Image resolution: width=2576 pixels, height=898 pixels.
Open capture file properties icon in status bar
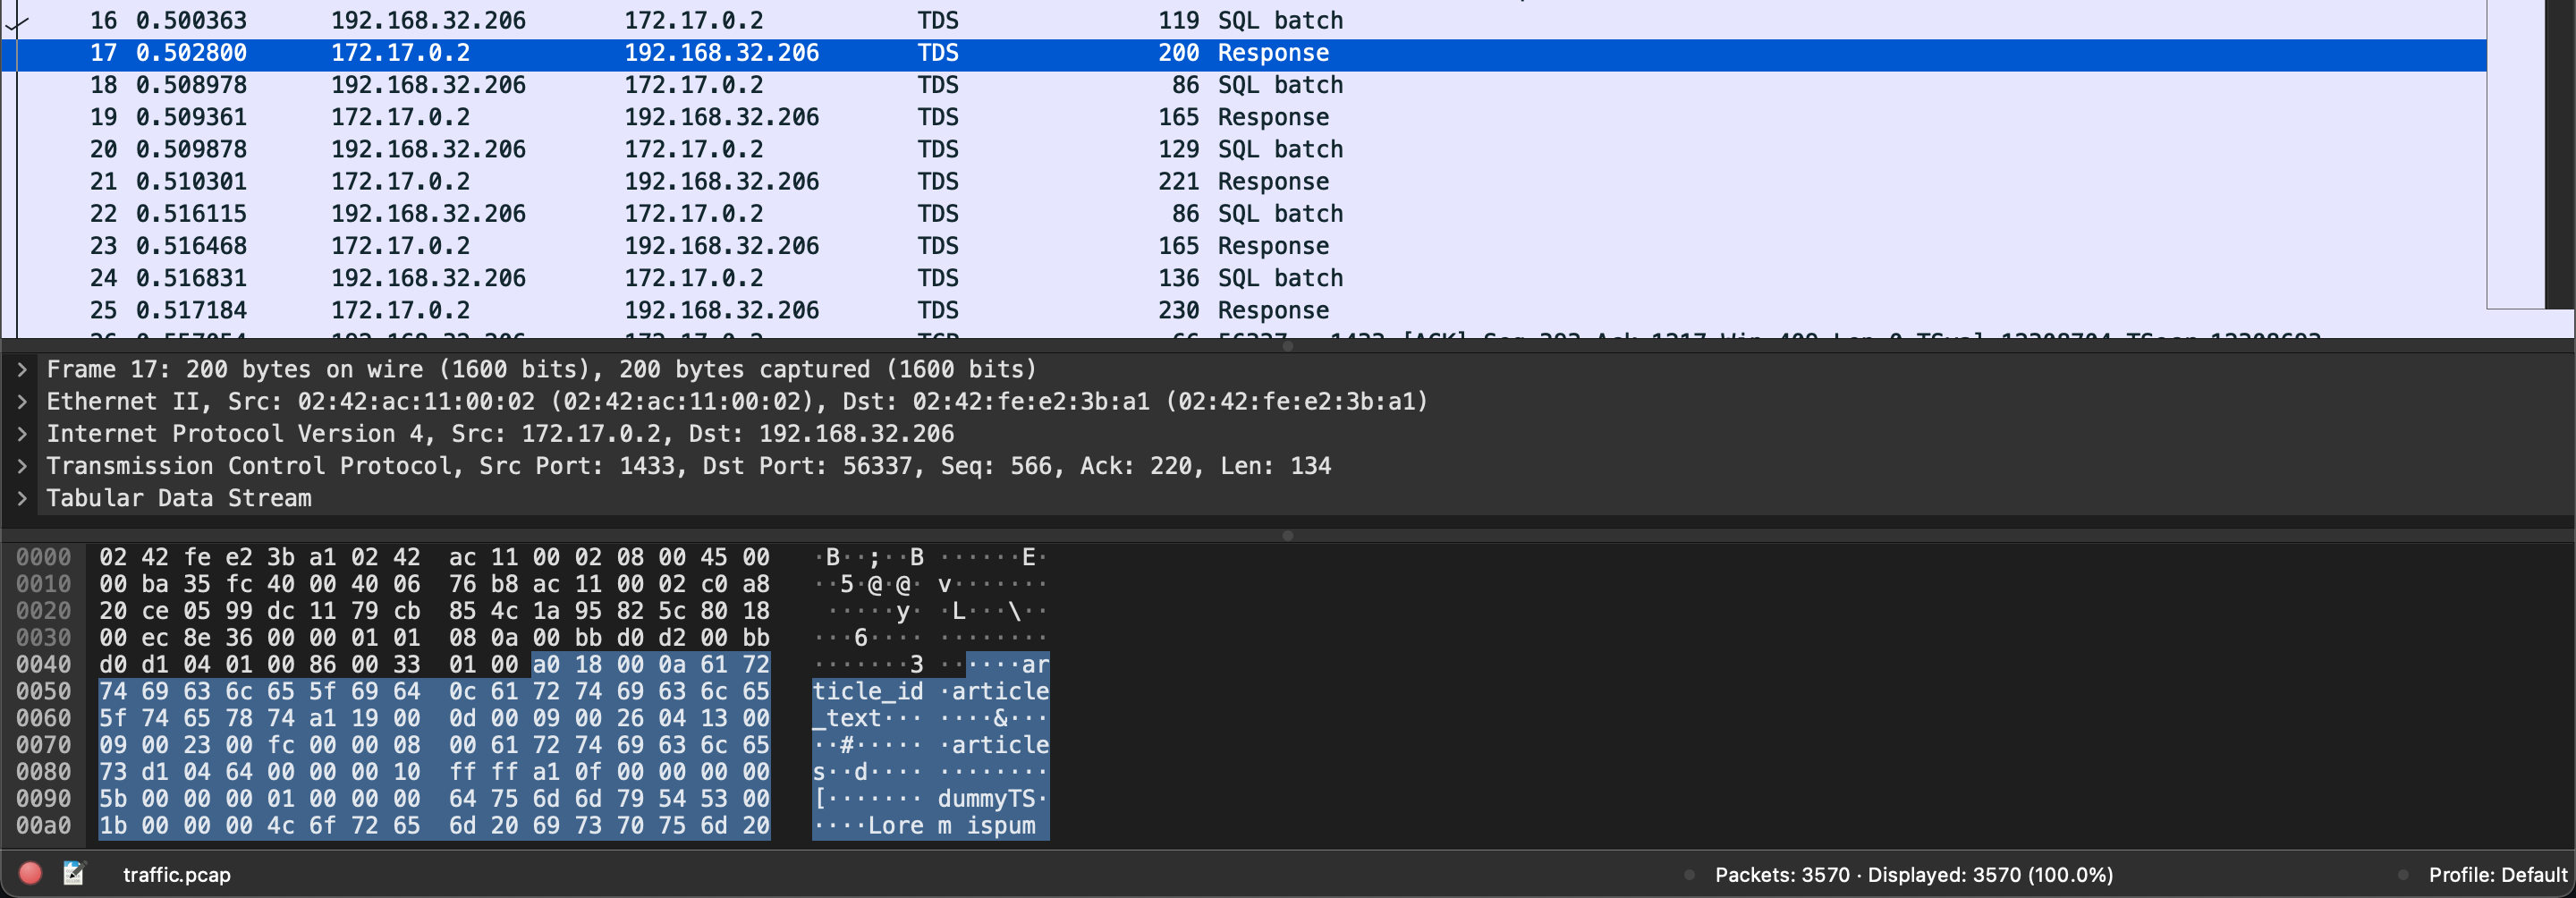74,873
